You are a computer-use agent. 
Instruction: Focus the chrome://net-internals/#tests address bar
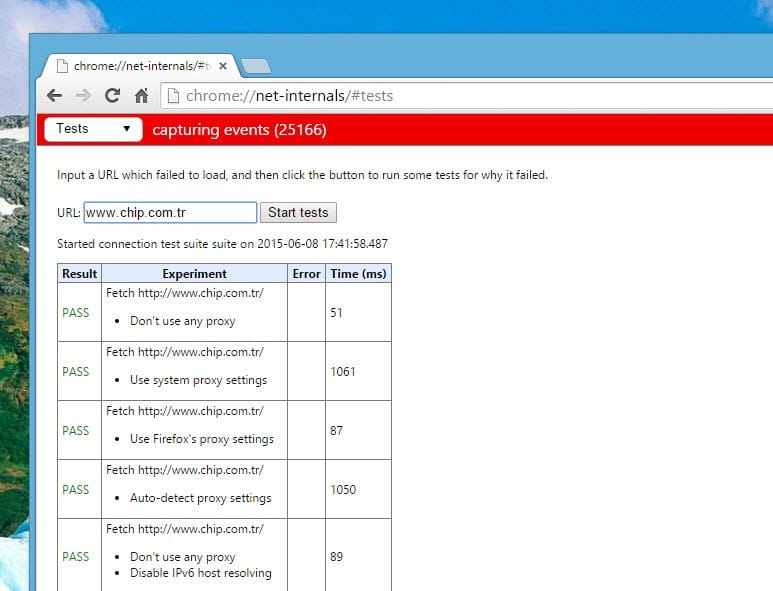(466, 96)
